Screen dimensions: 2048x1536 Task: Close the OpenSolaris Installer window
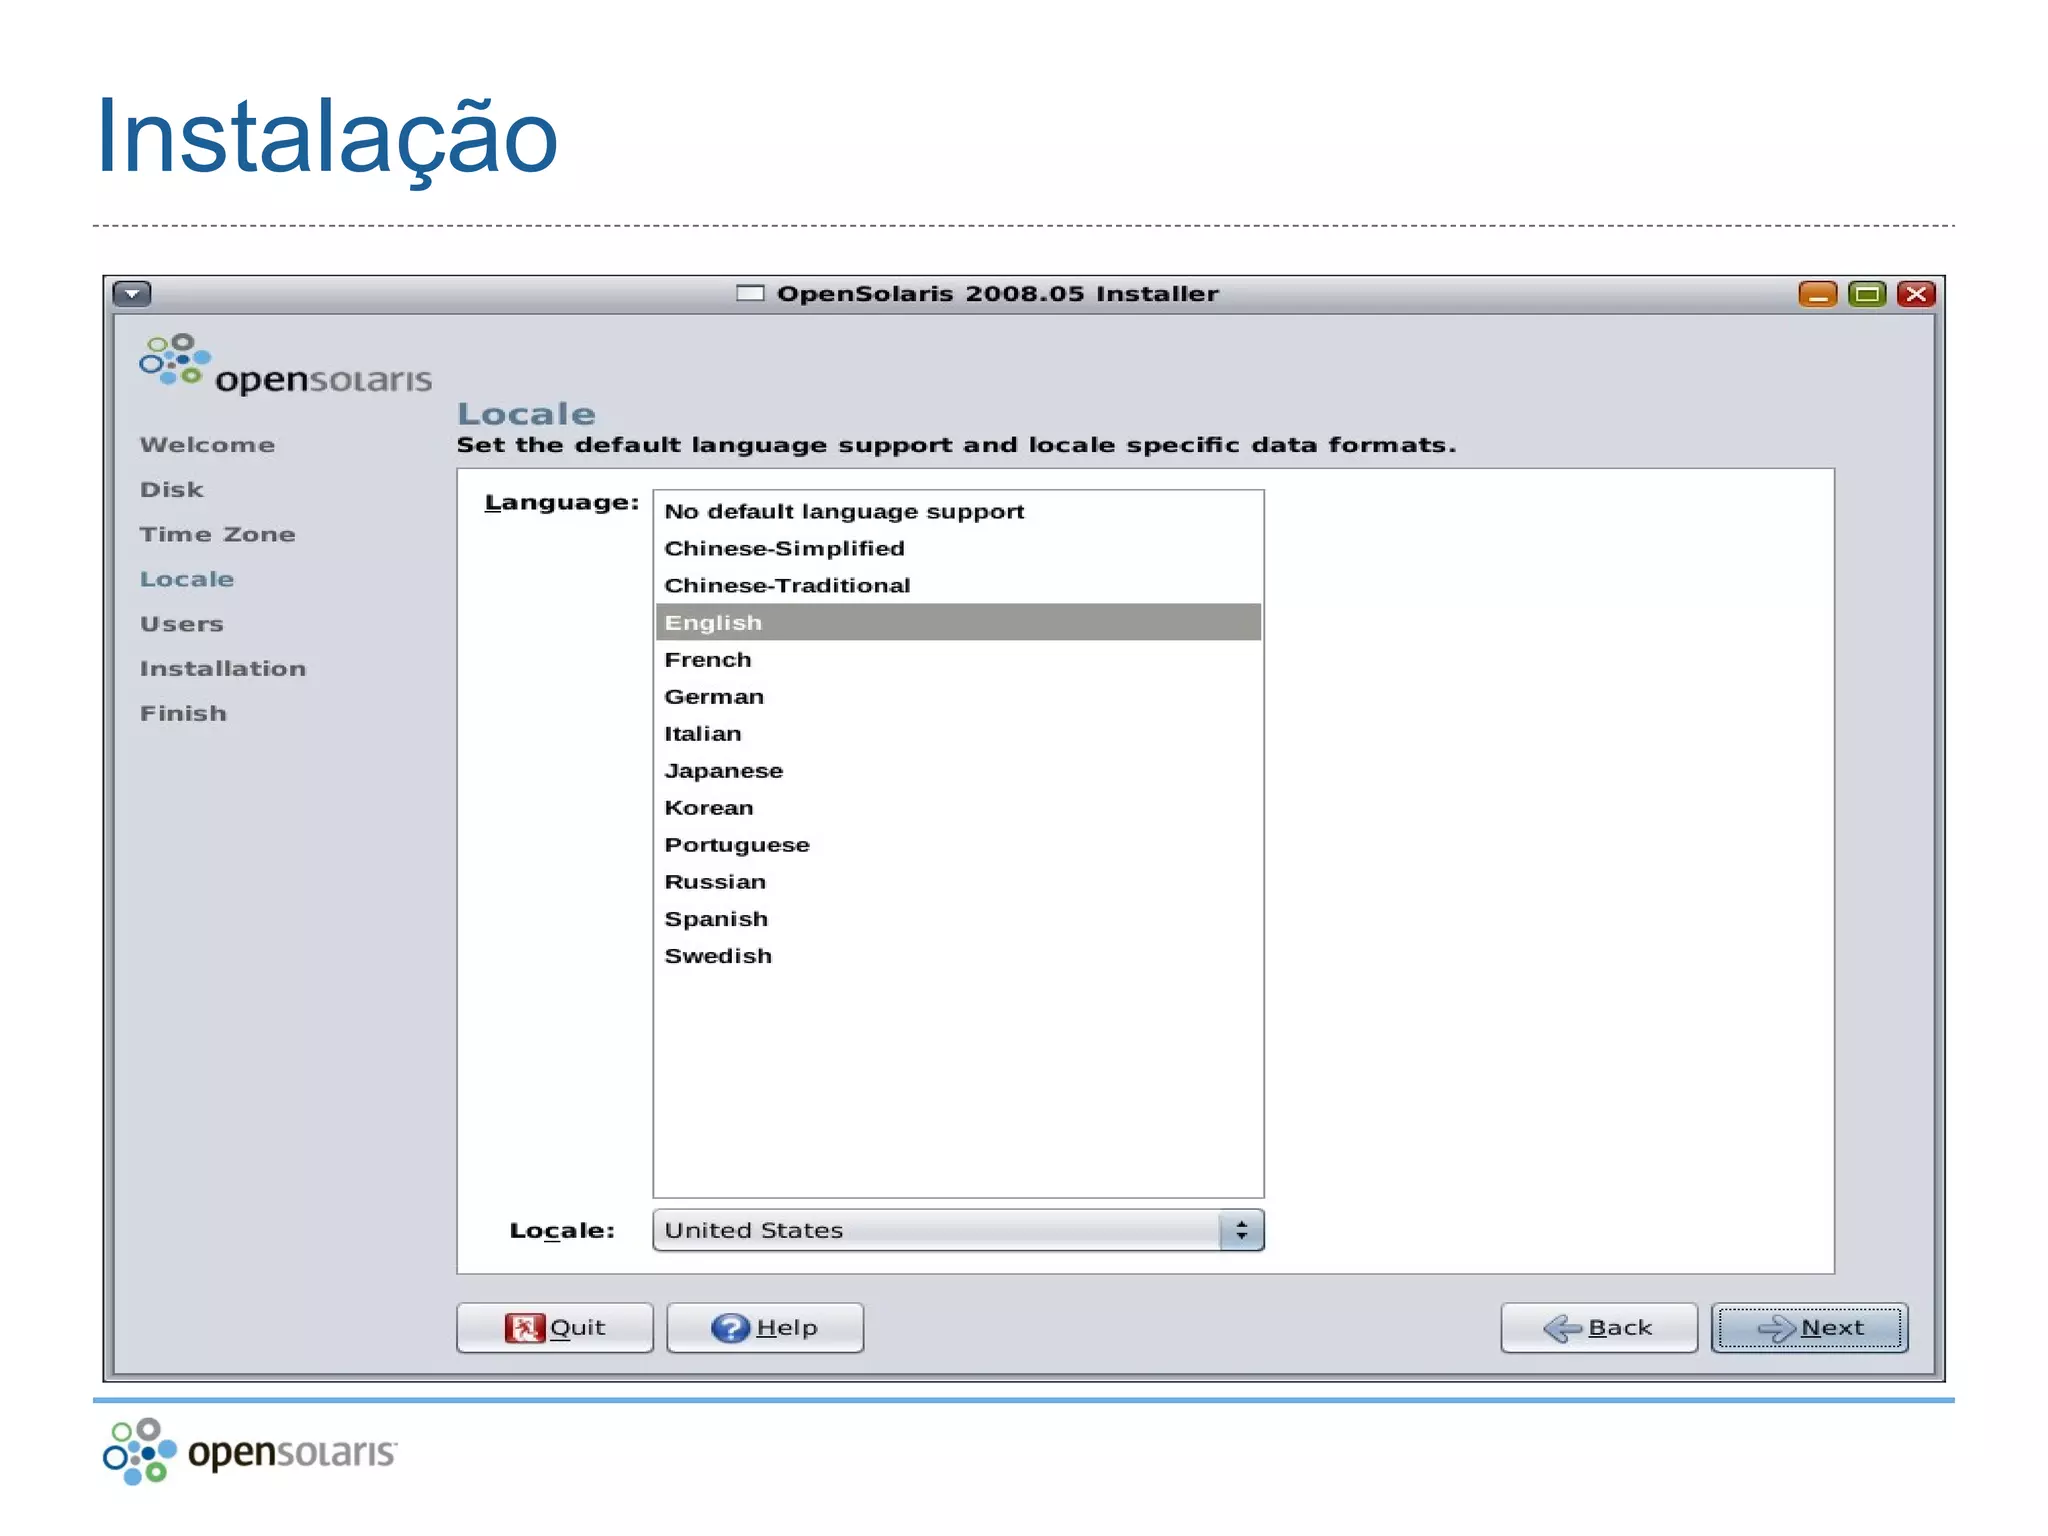click(1916, 294)
